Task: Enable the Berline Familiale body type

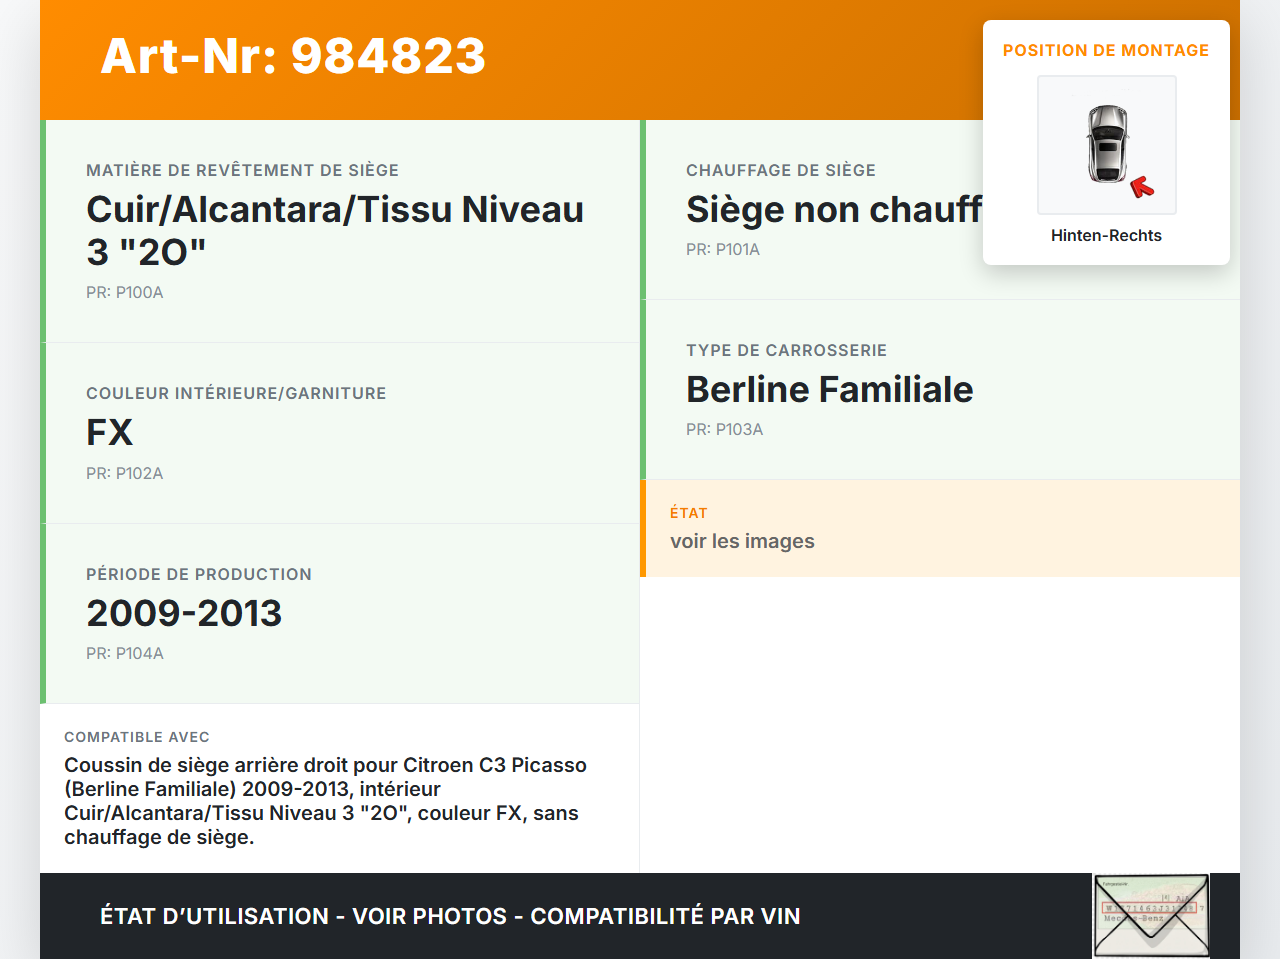Action: click(x=829, y=389)
